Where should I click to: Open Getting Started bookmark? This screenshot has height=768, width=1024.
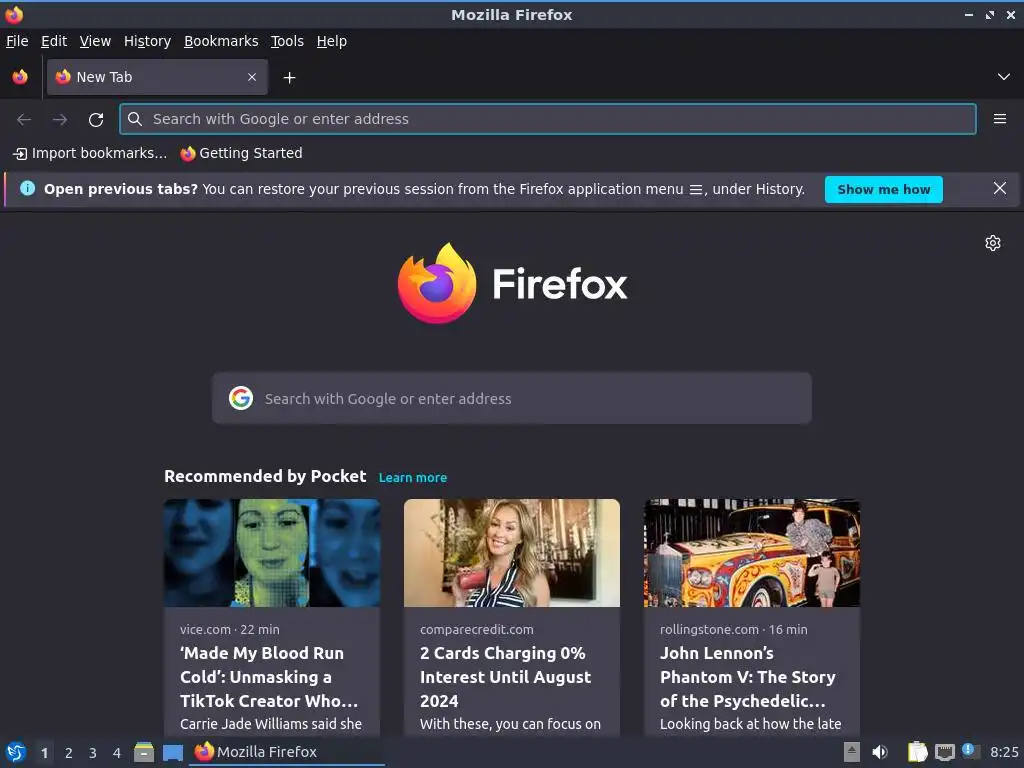click(x=242, y=153)
